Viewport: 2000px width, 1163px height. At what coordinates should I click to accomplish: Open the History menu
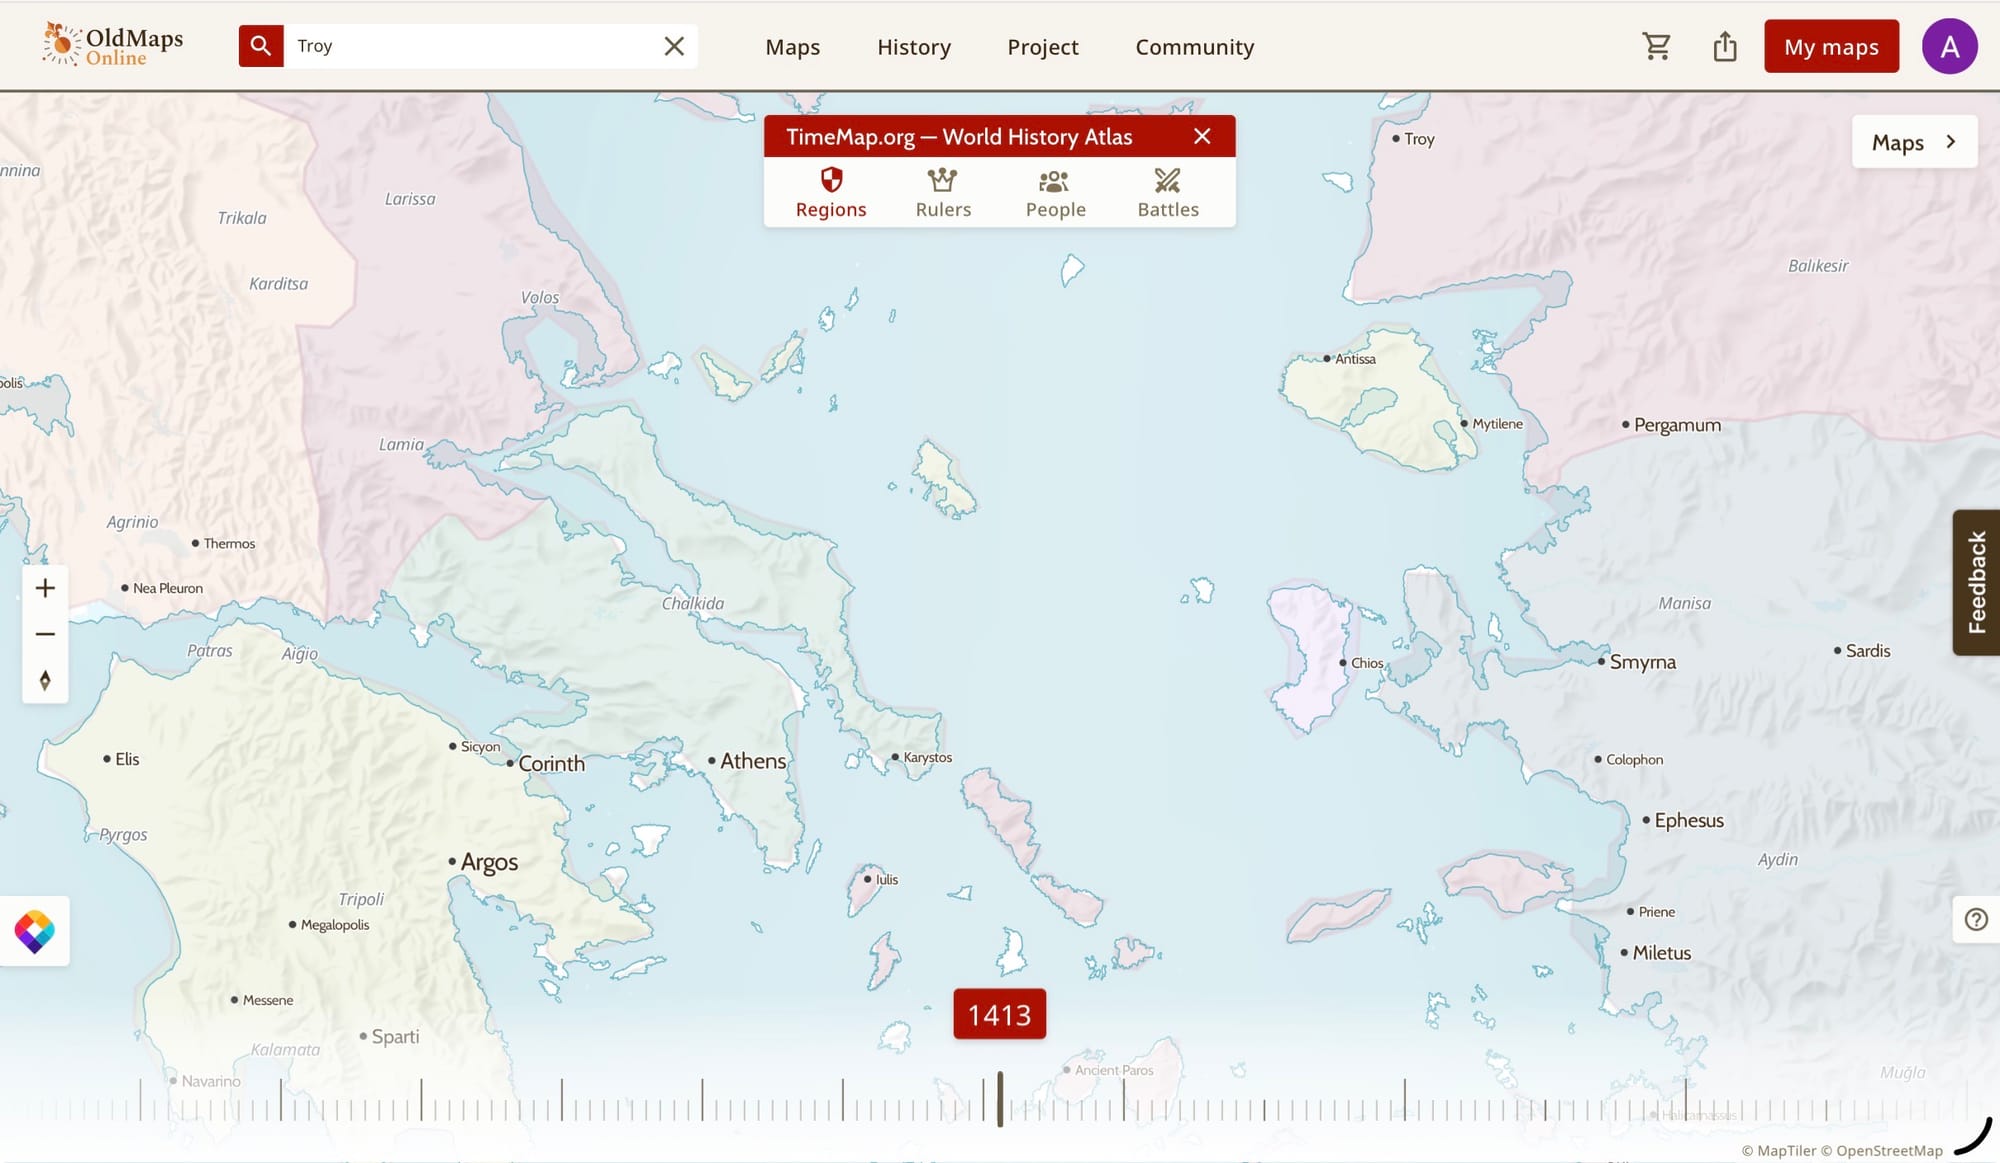(914, 47)
